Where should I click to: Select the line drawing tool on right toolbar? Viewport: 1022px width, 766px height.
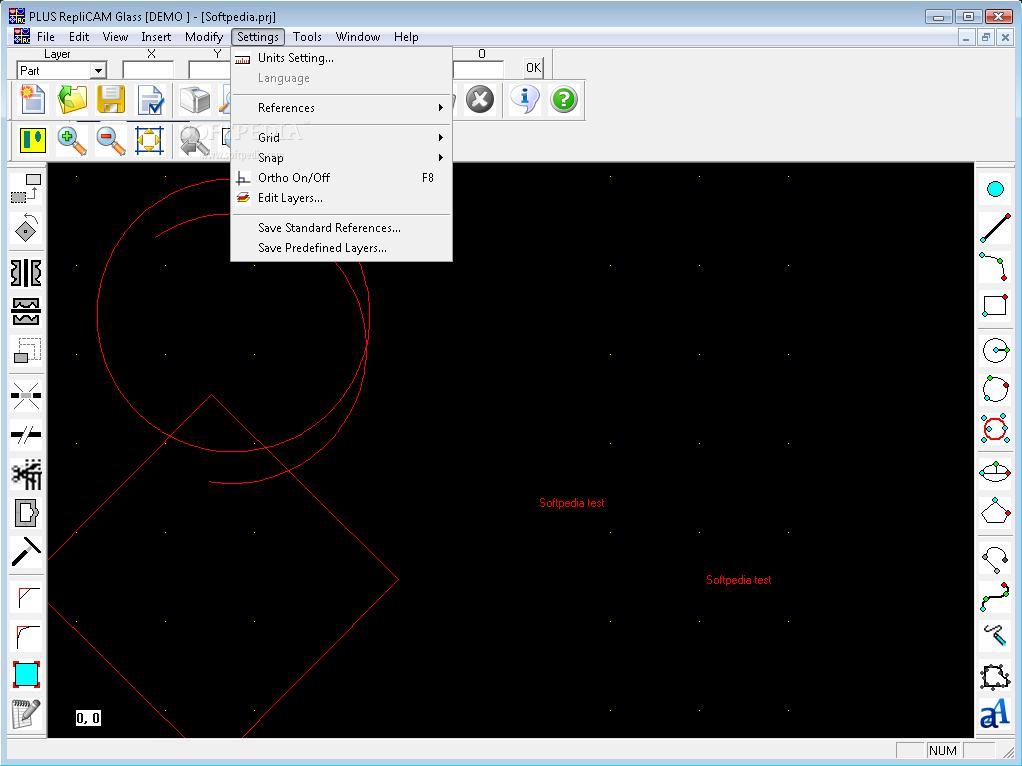tap(995, 229)
